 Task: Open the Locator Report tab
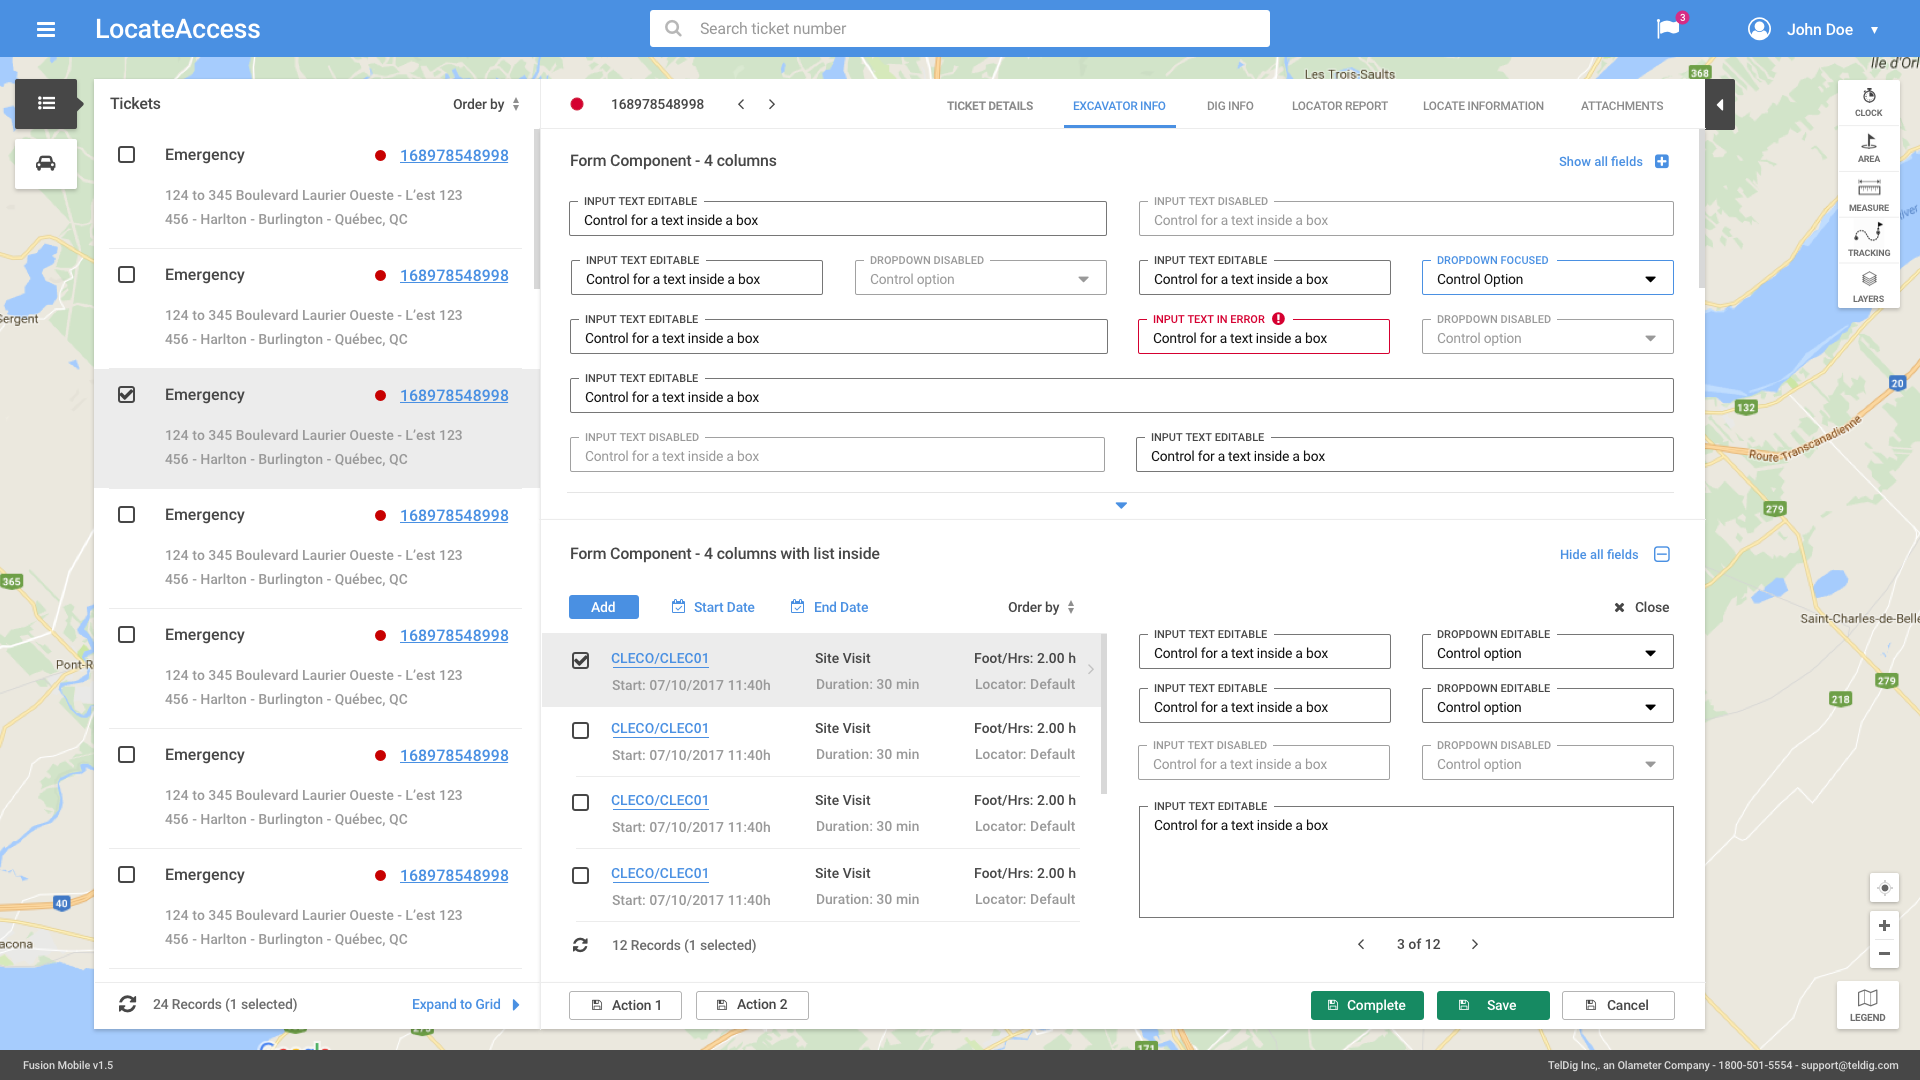click(x=1339, y=106)
